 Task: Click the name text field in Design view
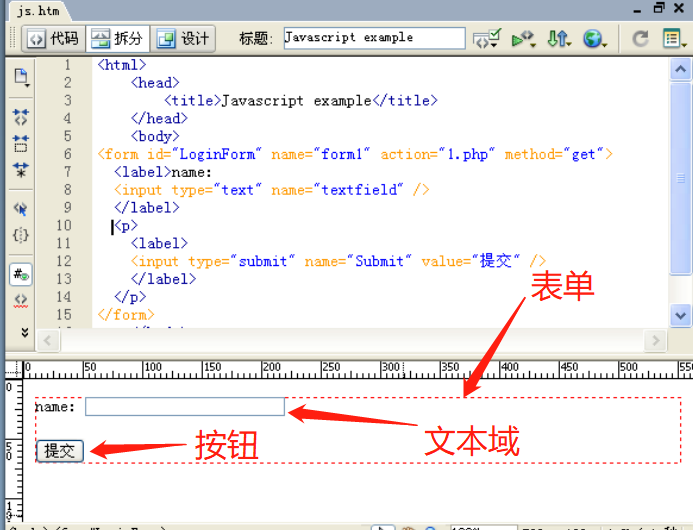(185, 407)
